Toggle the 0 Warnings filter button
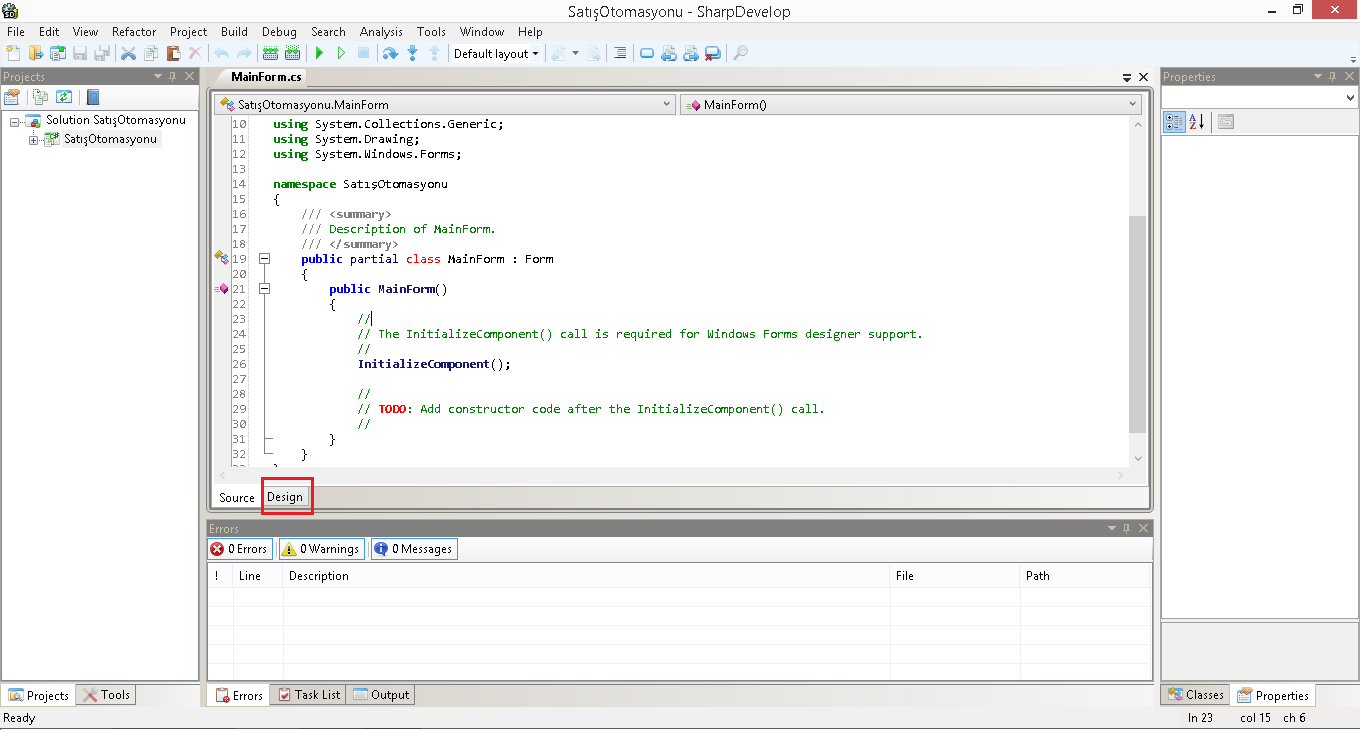 coord(320,548)
